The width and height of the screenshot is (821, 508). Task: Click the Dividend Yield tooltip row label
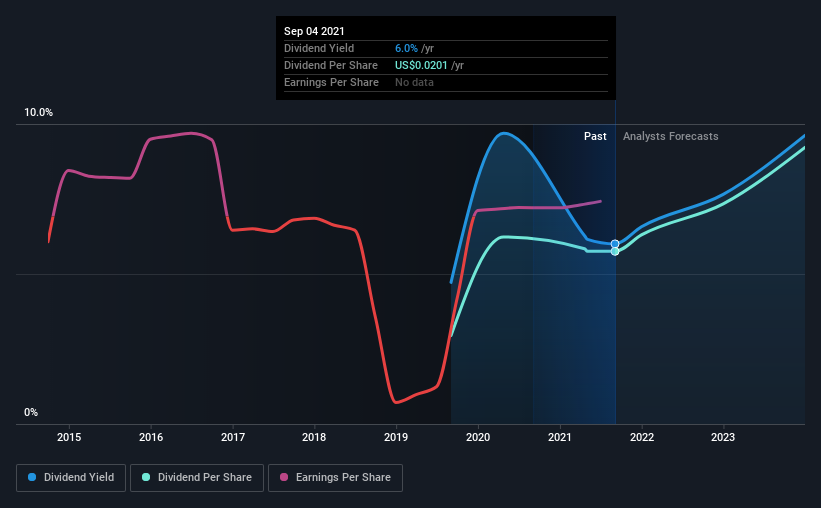pyautogui.click(x=319, y=48)
